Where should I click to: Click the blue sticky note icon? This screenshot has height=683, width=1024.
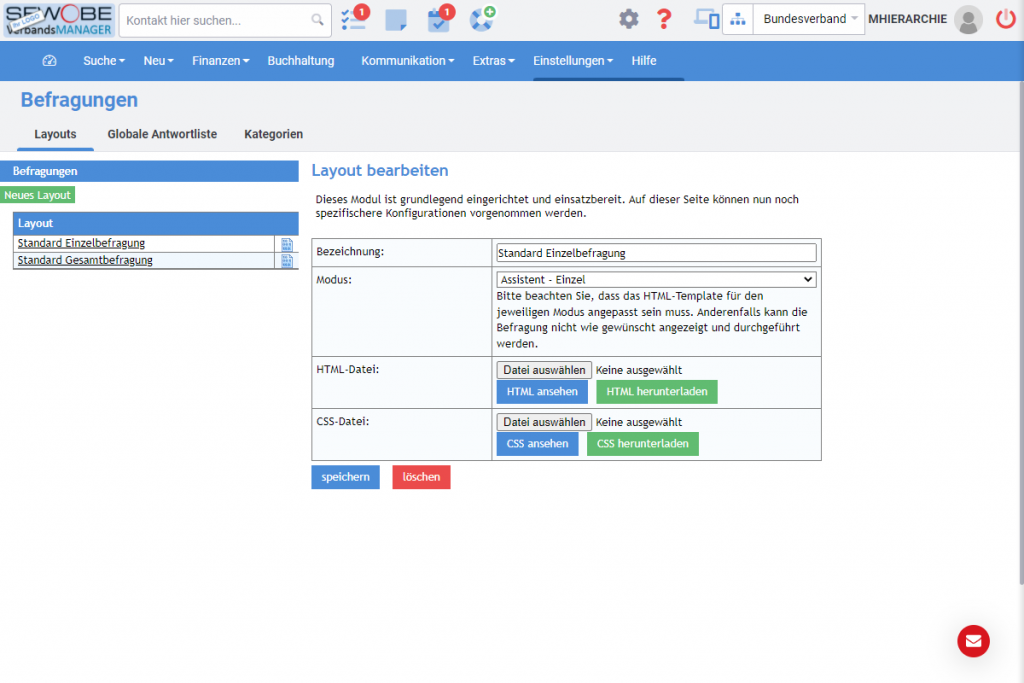396,19
